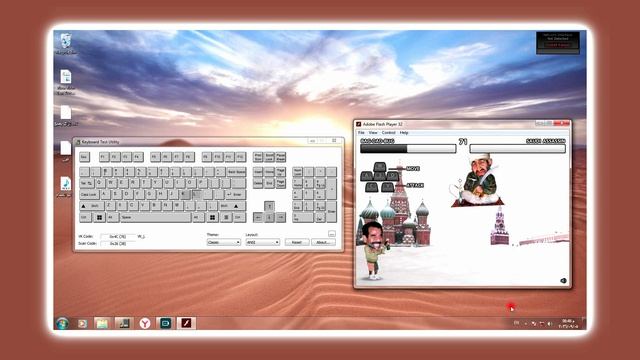Click the Keyboard Test Utility title bar icon
The height and width of the screenshot is (360, 640).
coord(78,142)
